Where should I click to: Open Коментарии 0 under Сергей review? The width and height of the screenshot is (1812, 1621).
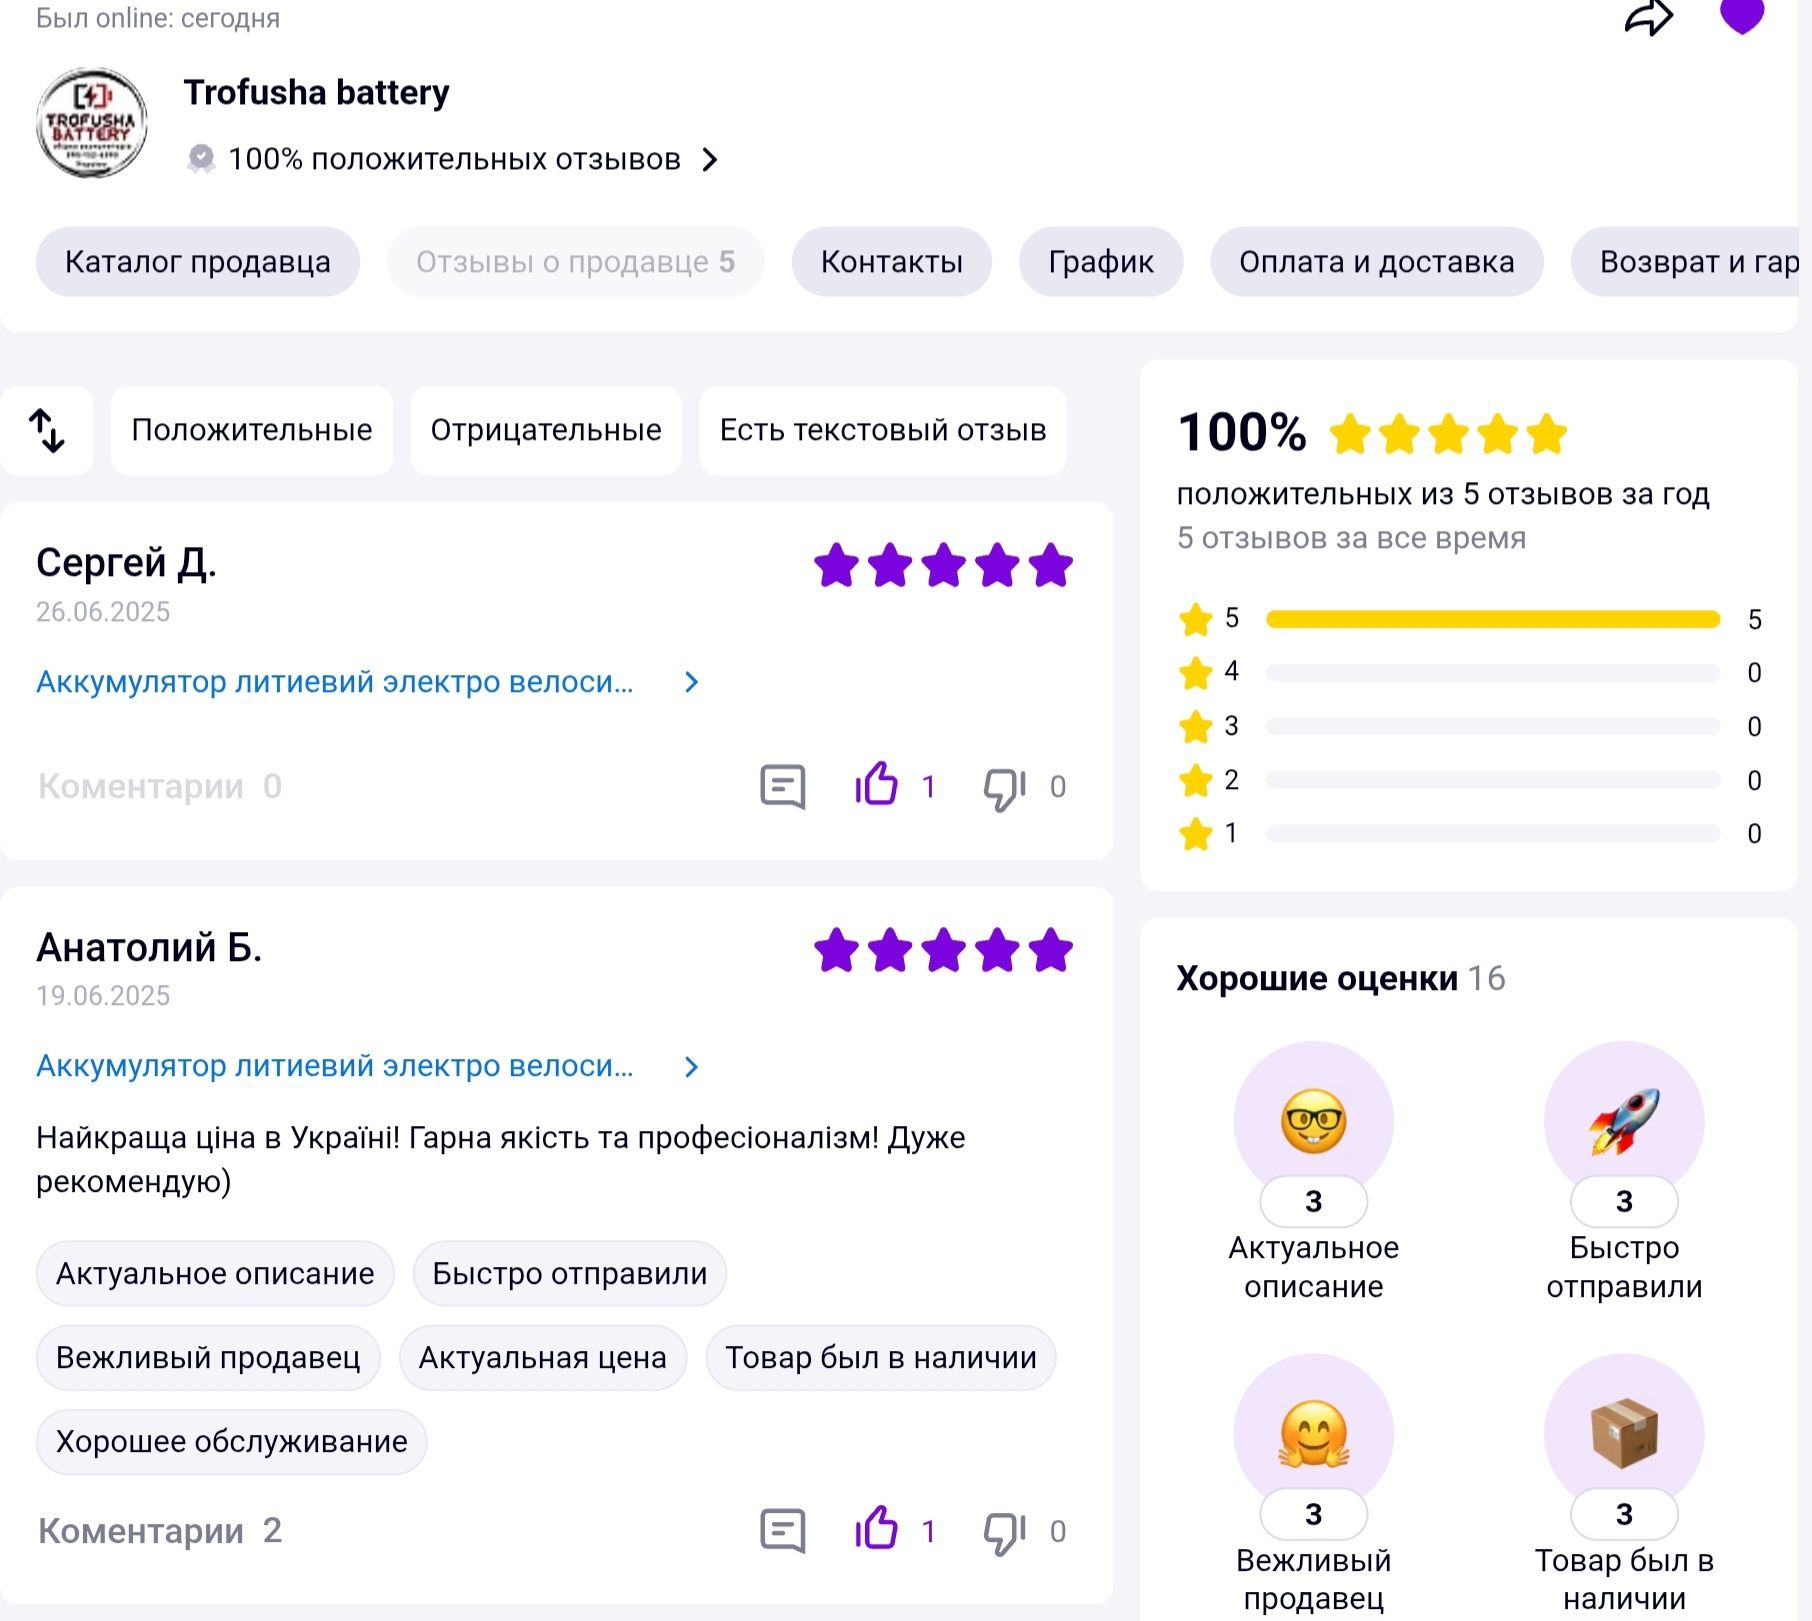(160, 787)
